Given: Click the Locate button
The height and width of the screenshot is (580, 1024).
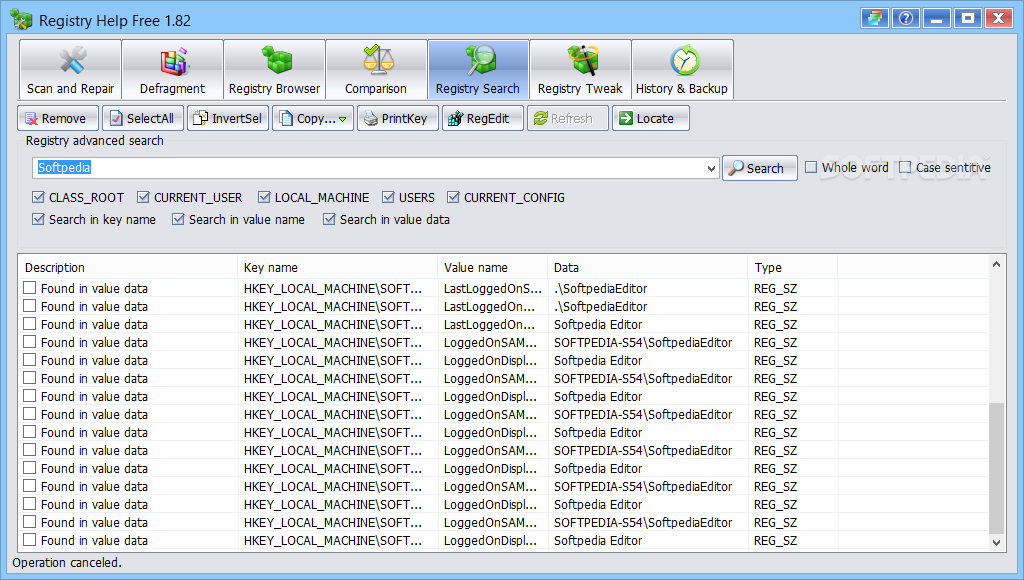Looking at the screenshot, I should pyautogui.click(x=650, y=118).
